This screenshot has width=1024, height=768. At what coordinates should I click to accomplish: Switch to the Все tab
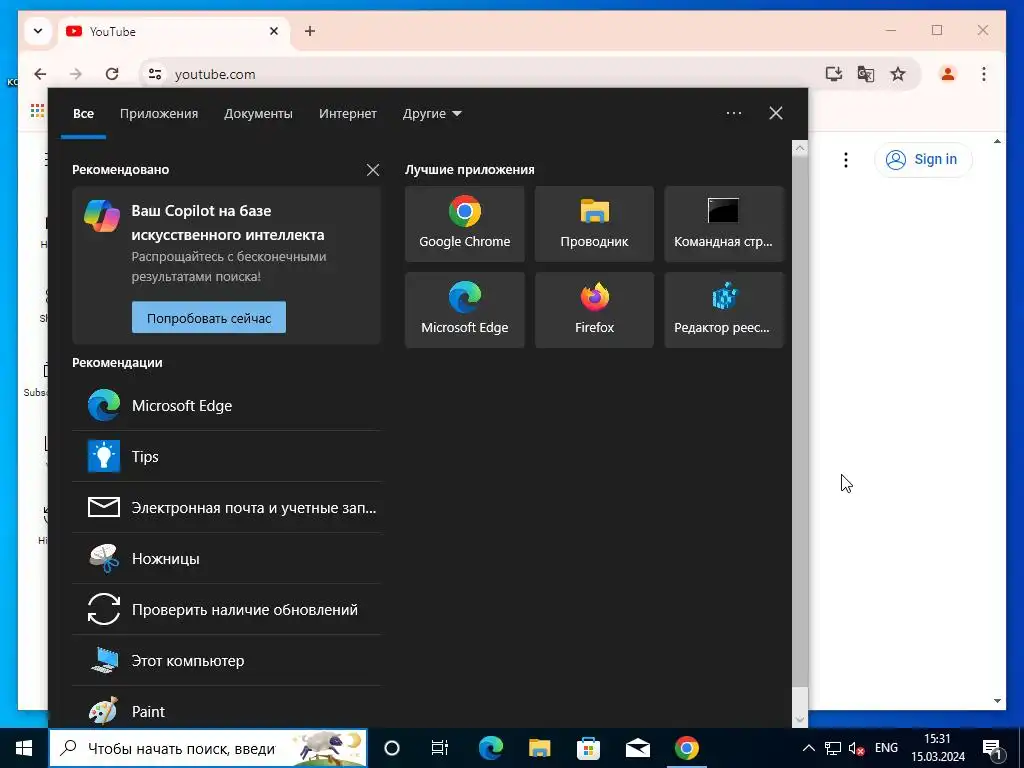tap(84, 114)
